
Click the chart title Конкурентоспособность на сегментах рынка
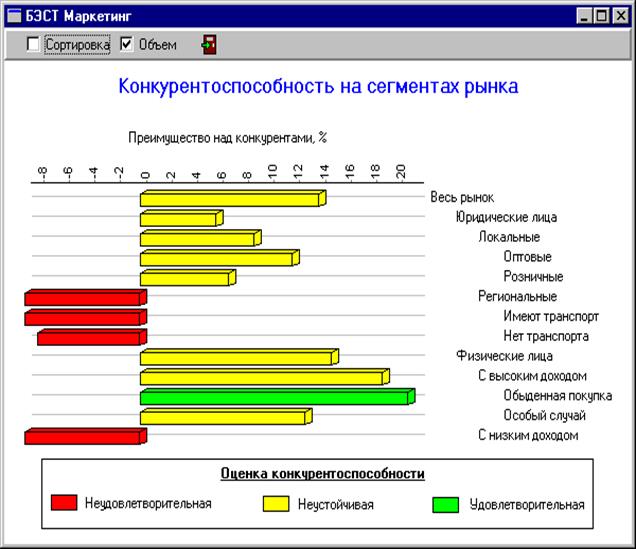pos(318,87)
